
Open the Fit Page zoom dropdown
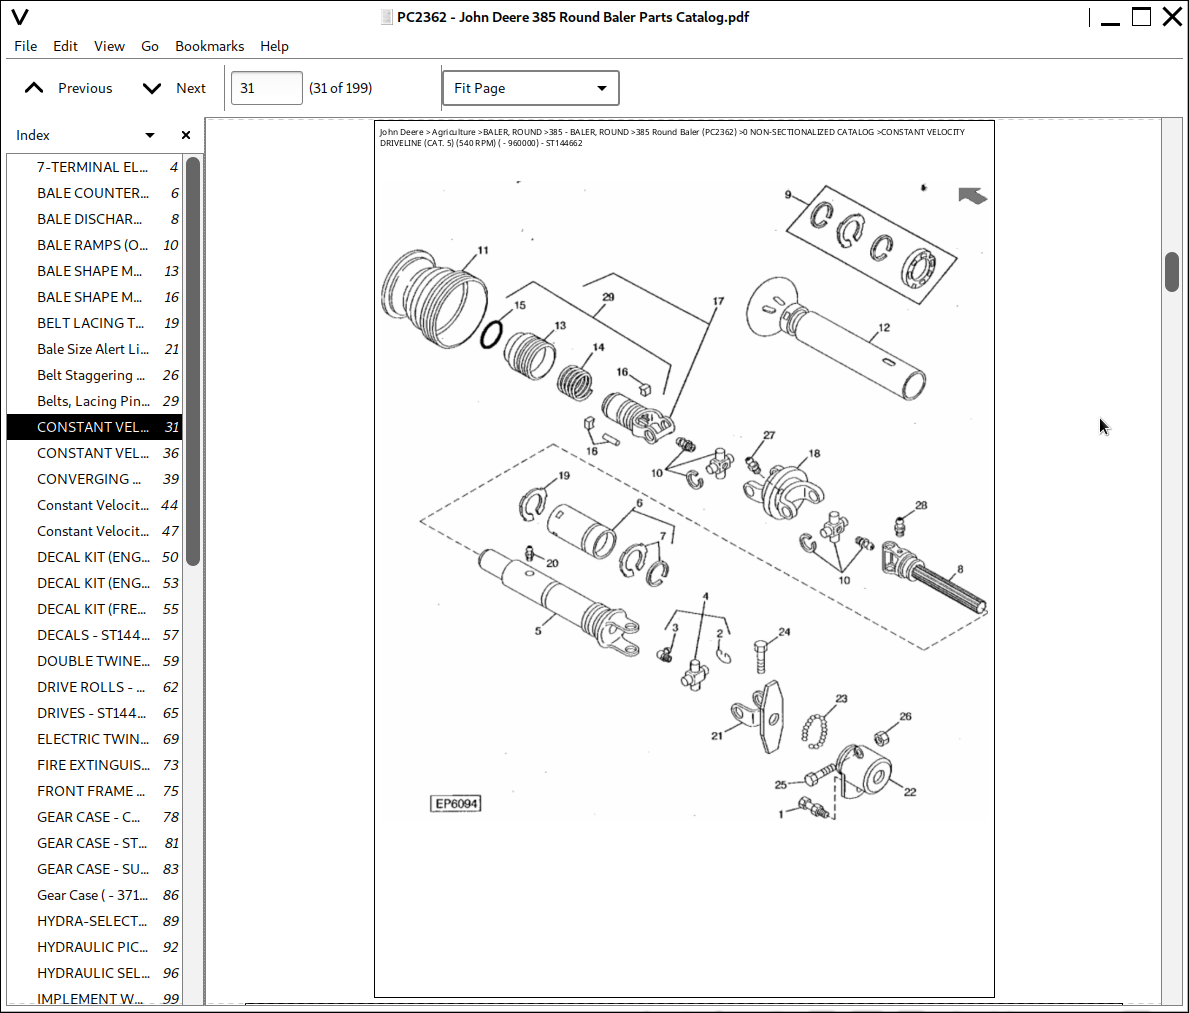click(x=530, y=88)
